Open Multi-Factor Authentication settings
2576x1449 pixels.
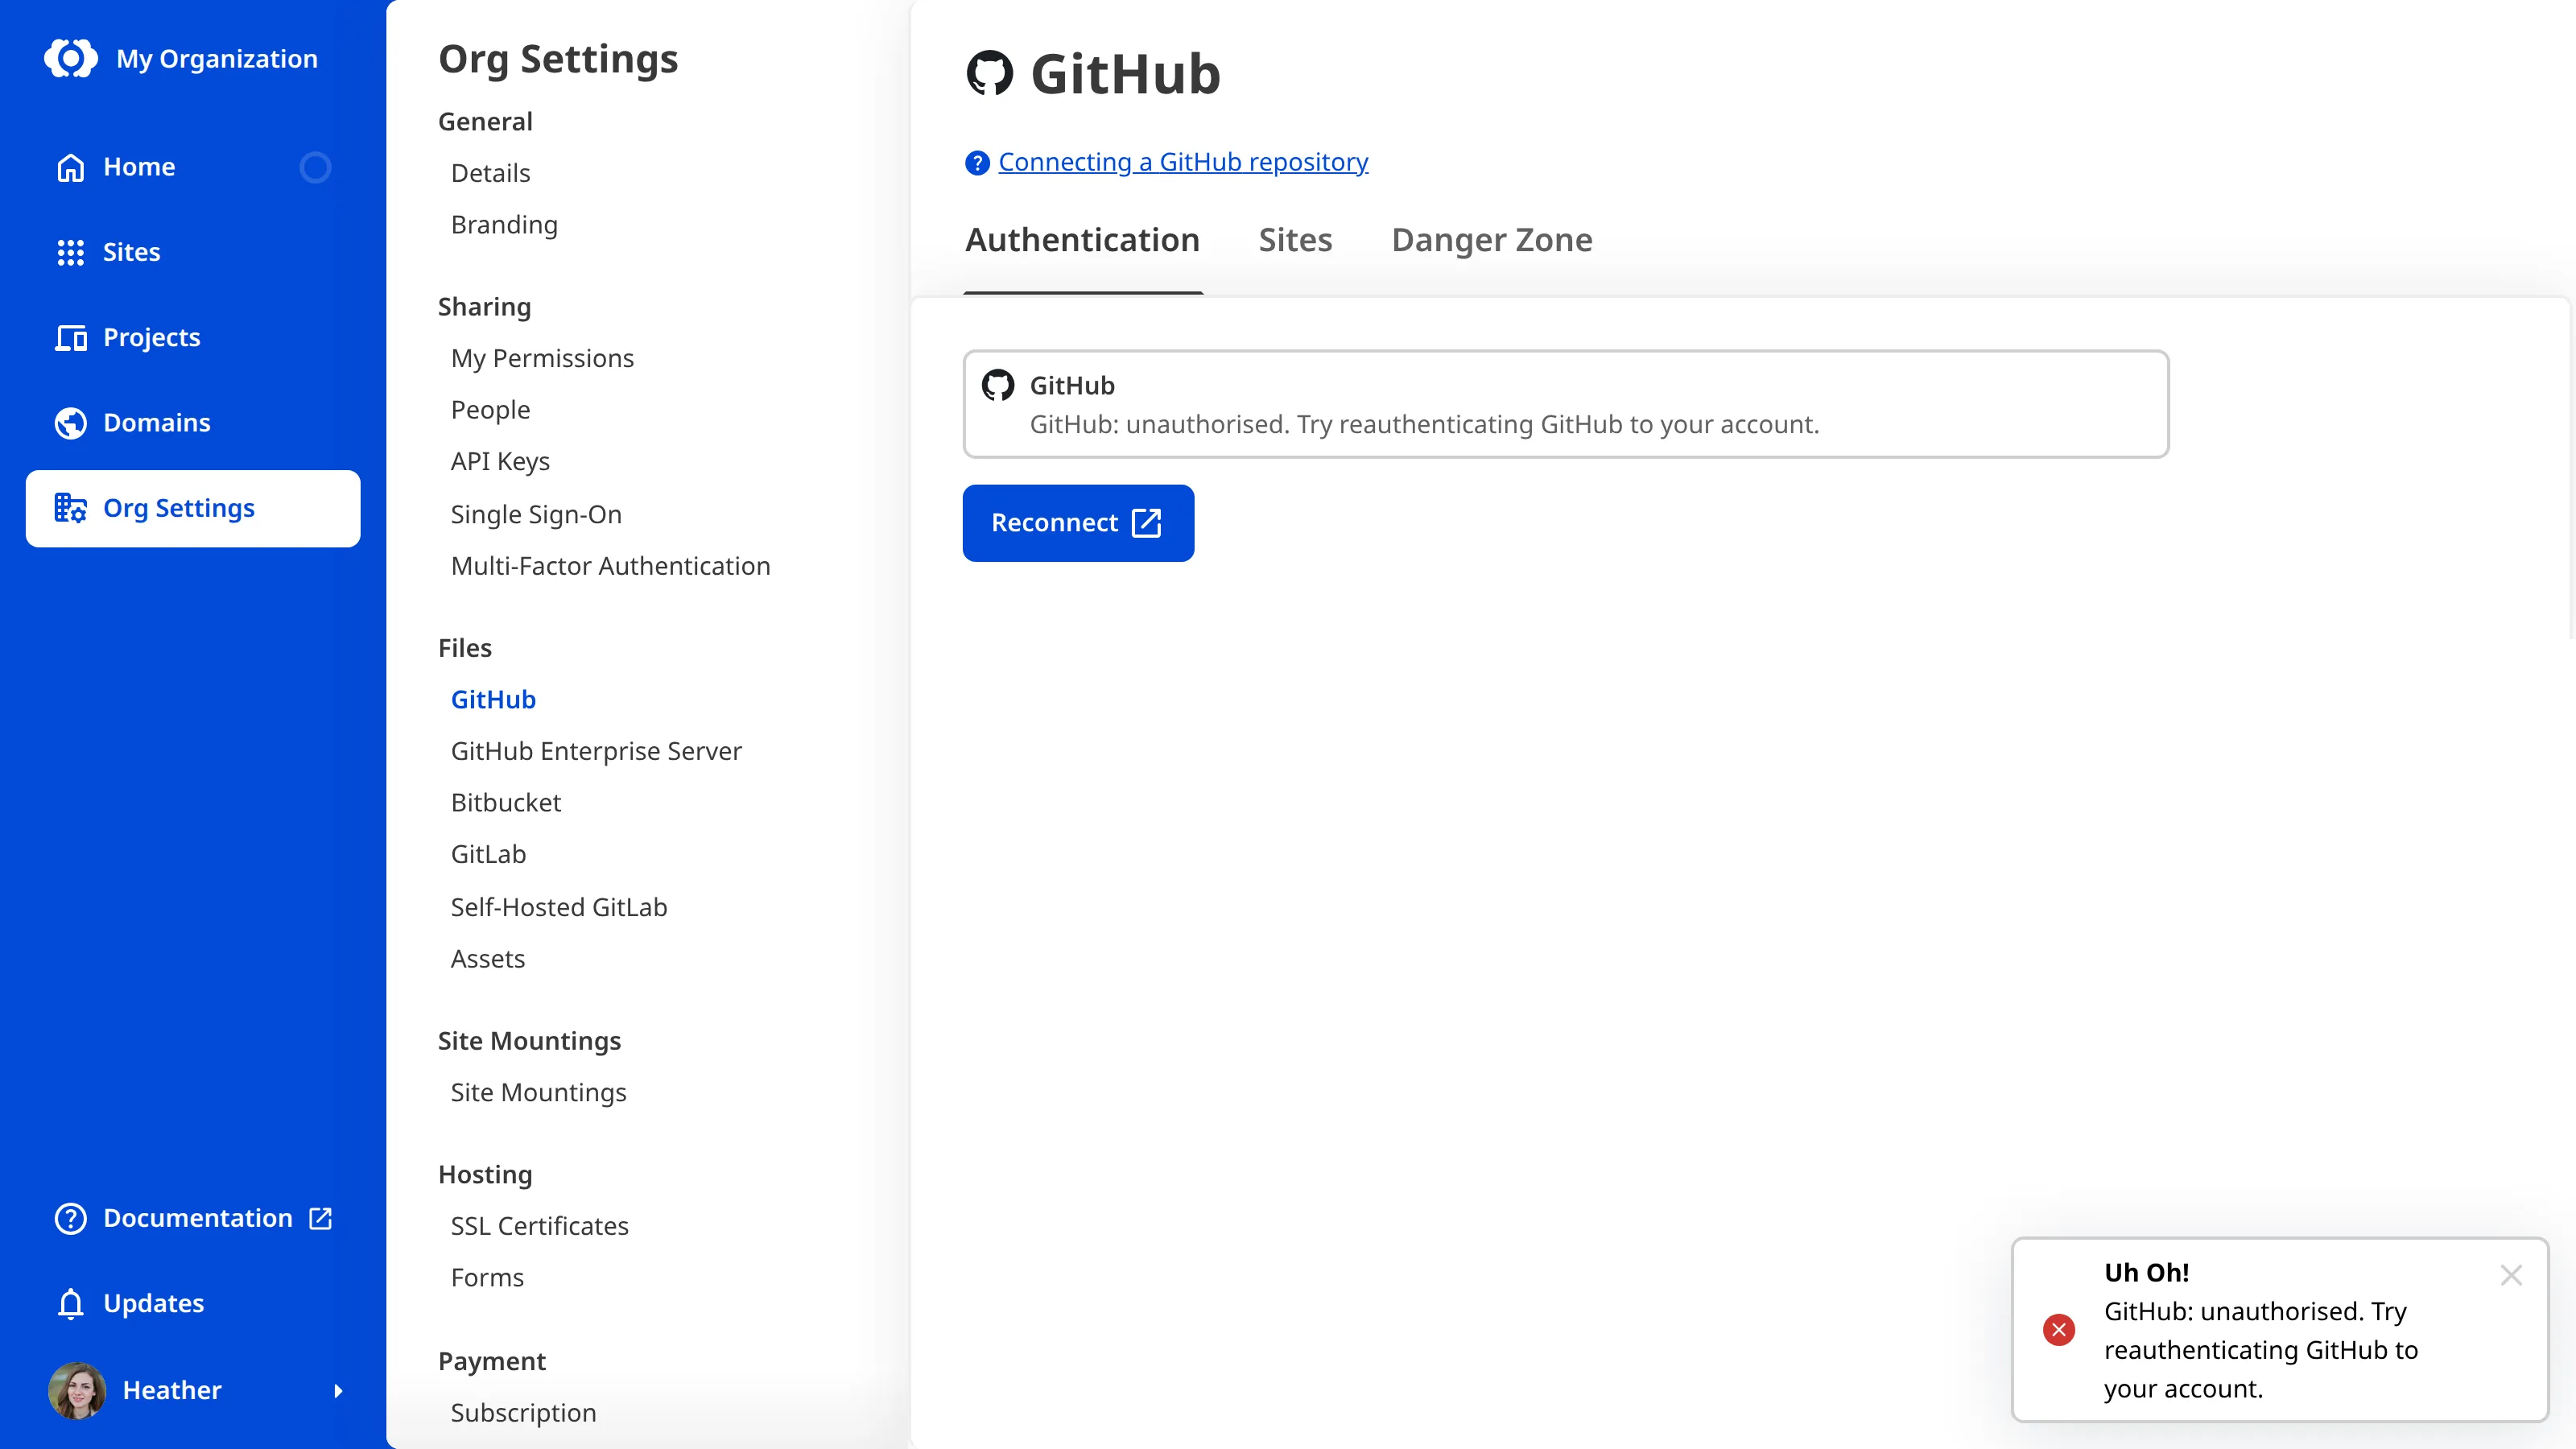coord(610,566)
